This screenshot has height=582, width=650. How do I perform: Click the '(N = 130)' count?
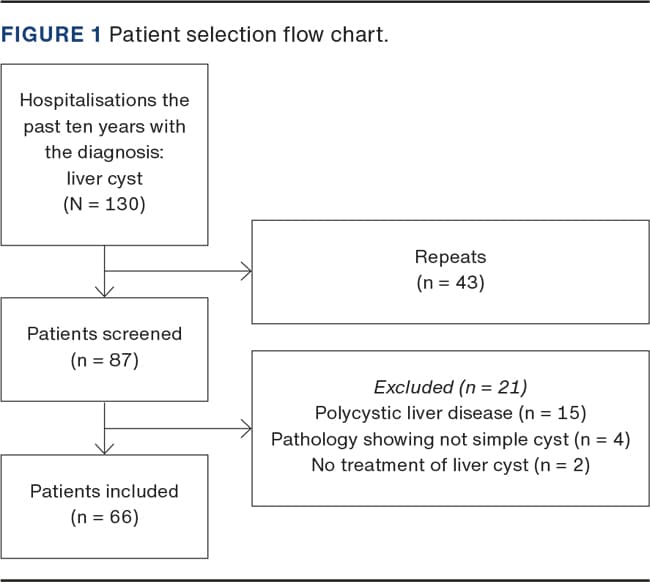click(x=104, y=205)
